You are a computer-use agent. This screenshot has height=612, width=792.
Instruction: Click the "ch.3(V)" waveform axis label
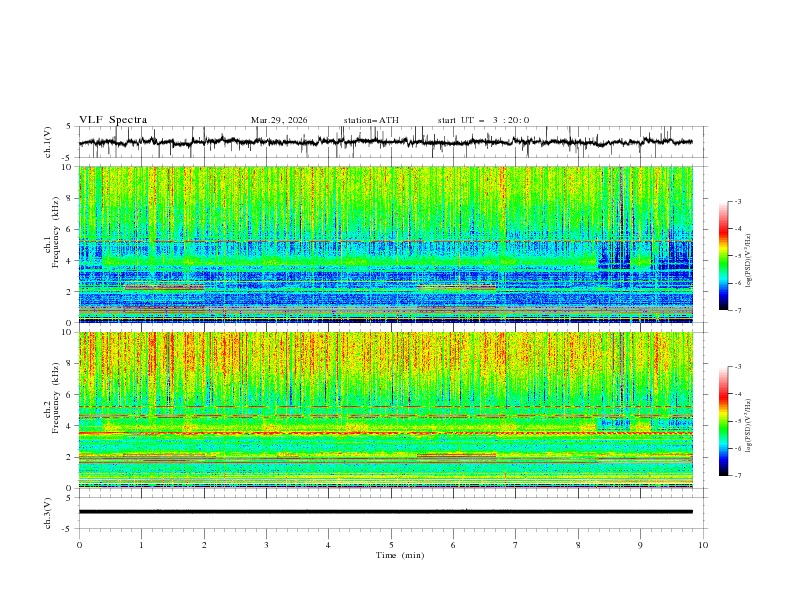click(48, 513)
